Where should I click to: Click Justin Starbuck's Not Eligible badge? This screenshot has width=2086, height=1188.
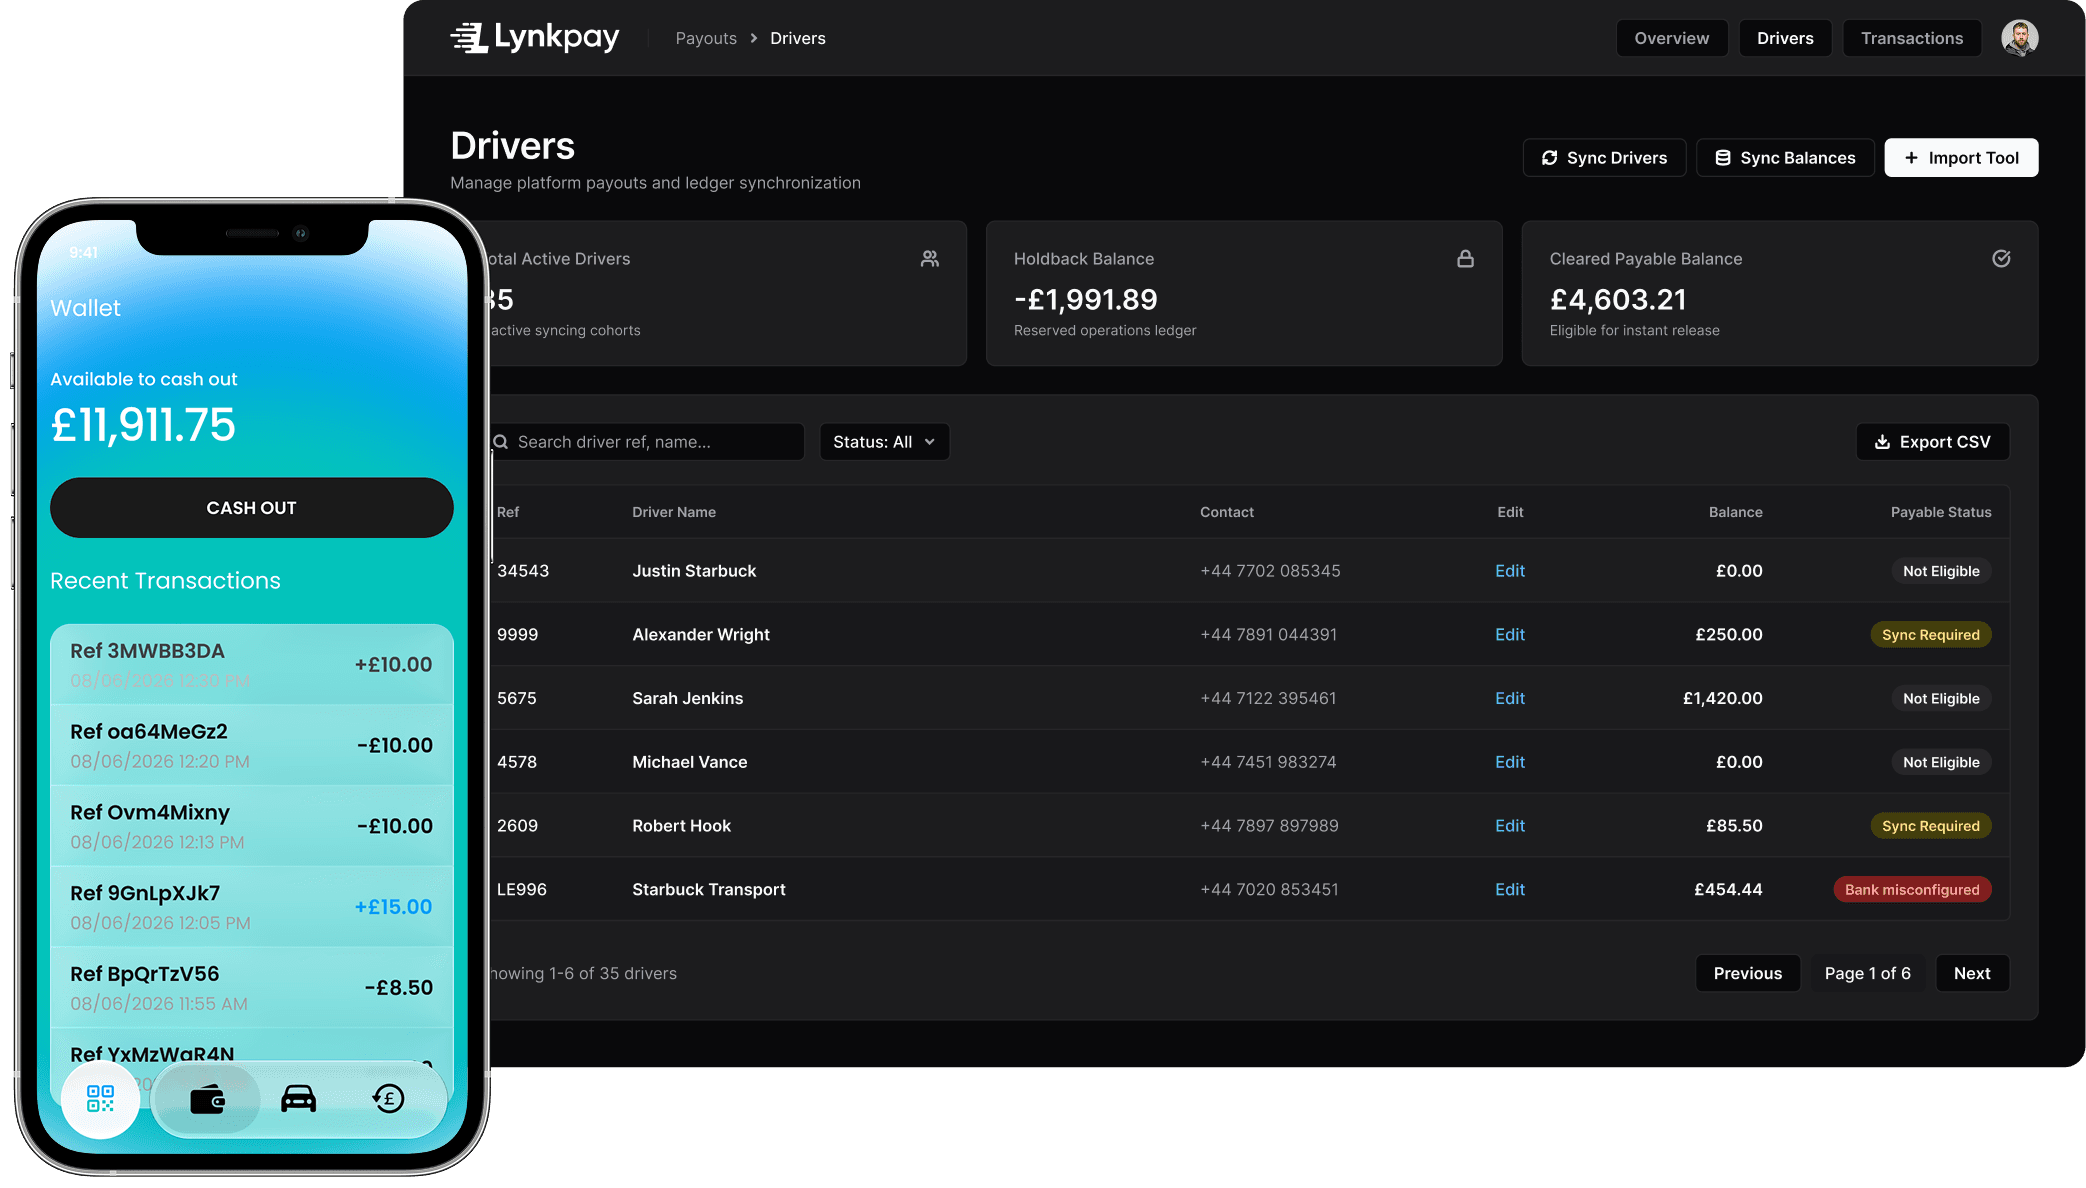[x=1941, y=571]
